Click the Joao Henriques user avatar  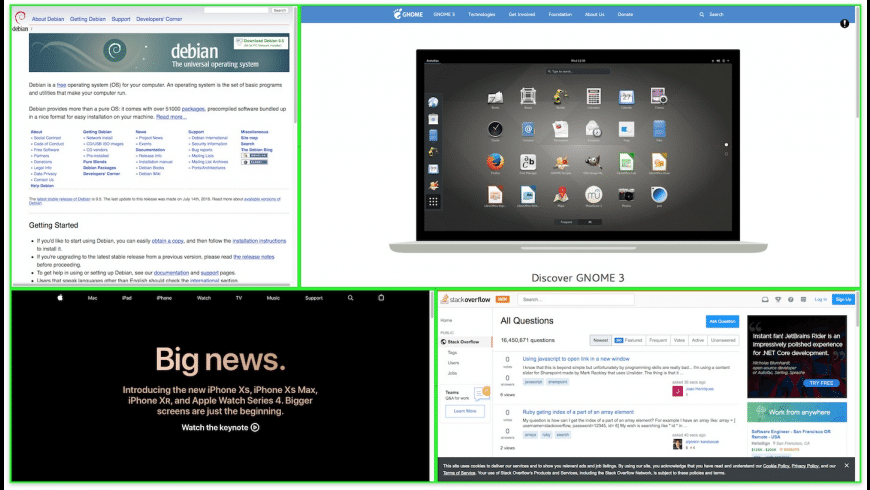click(x=677, y=391)
